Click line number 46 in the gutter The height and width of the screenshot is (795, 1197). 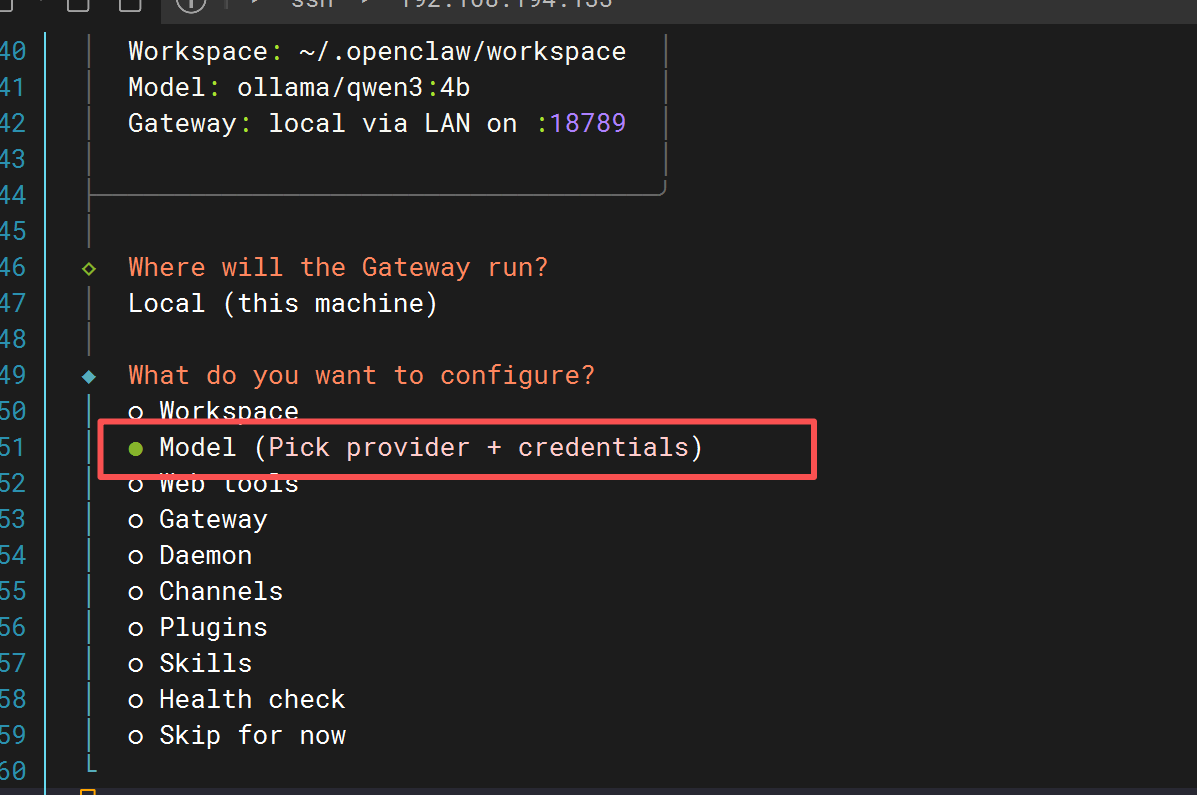tap(13, 267)
